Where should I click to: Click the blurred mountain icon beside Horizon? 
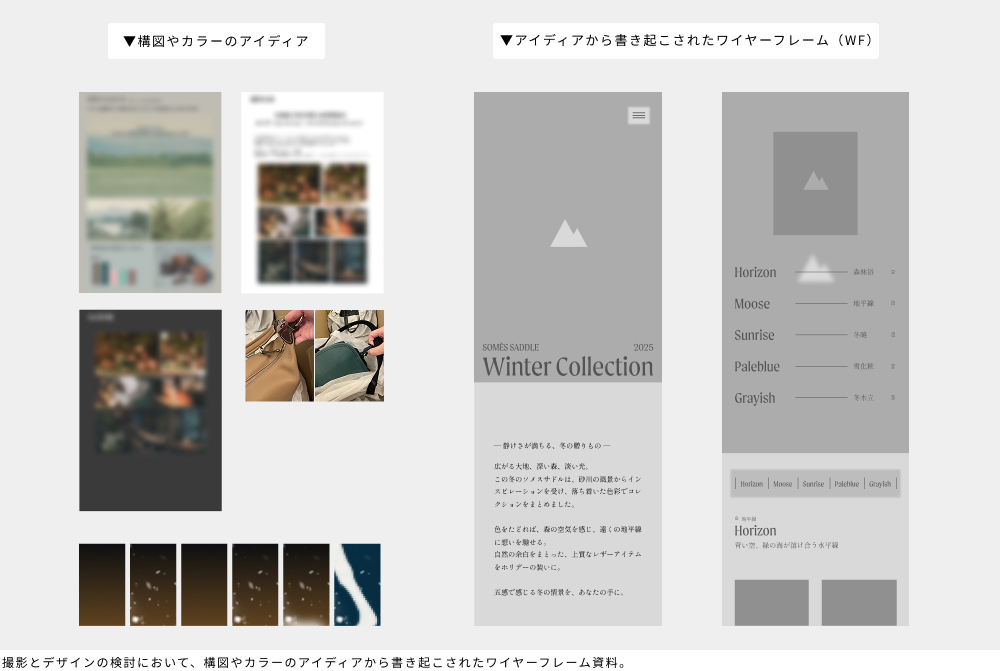[816, 268]
